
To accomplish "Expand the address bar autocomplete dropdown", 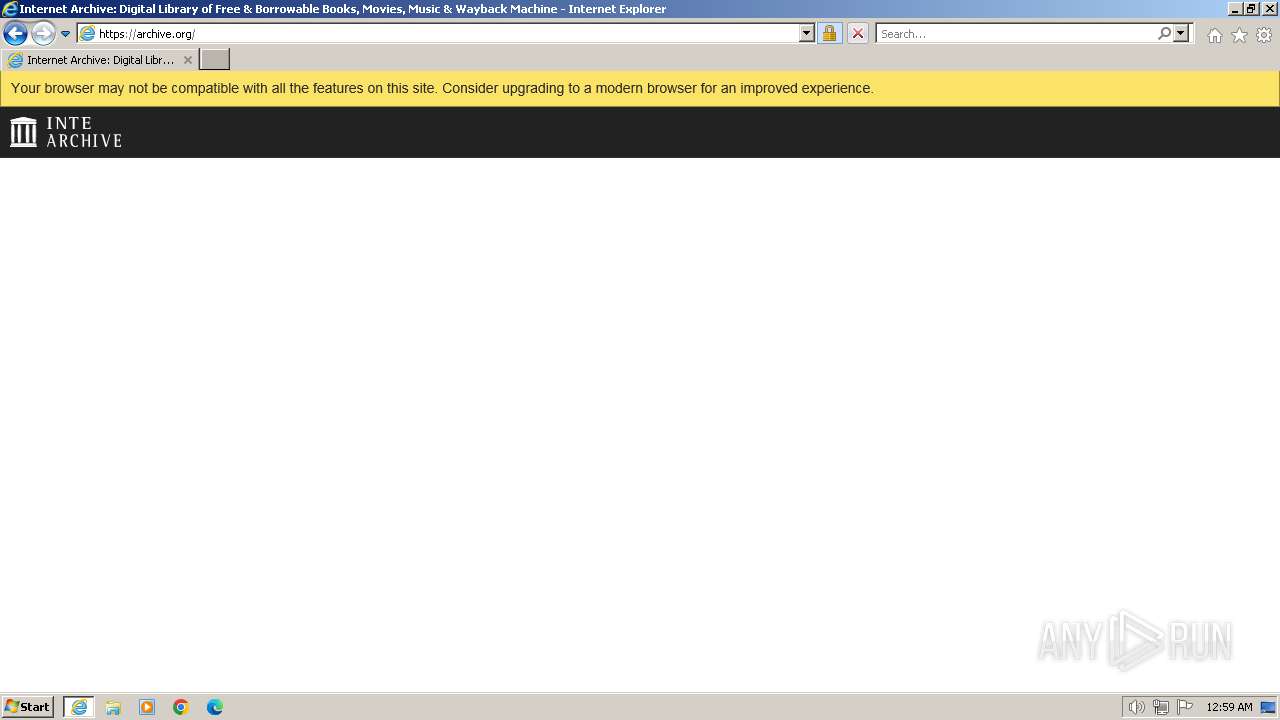I will pyautogui.click(x=807, y=34).
